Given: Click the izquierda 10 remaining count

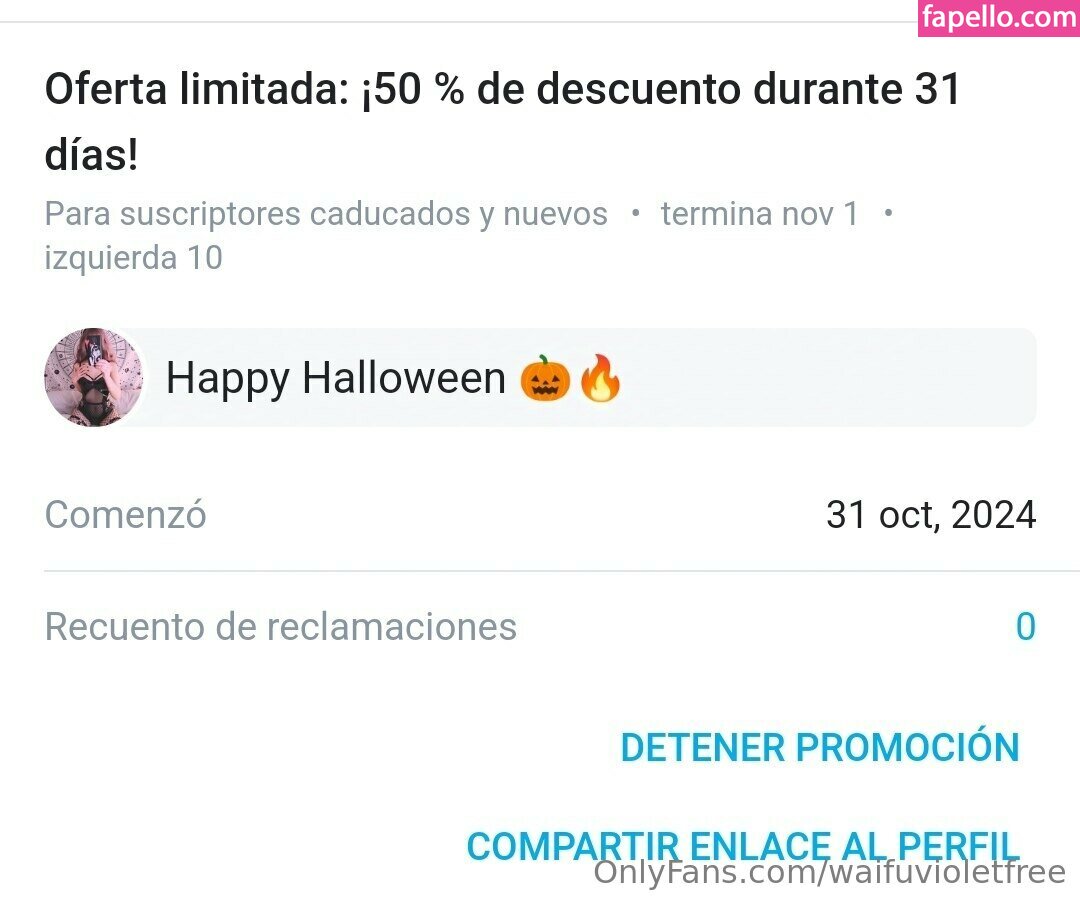Looking at the screenshot, I should (x=134, y=258).
